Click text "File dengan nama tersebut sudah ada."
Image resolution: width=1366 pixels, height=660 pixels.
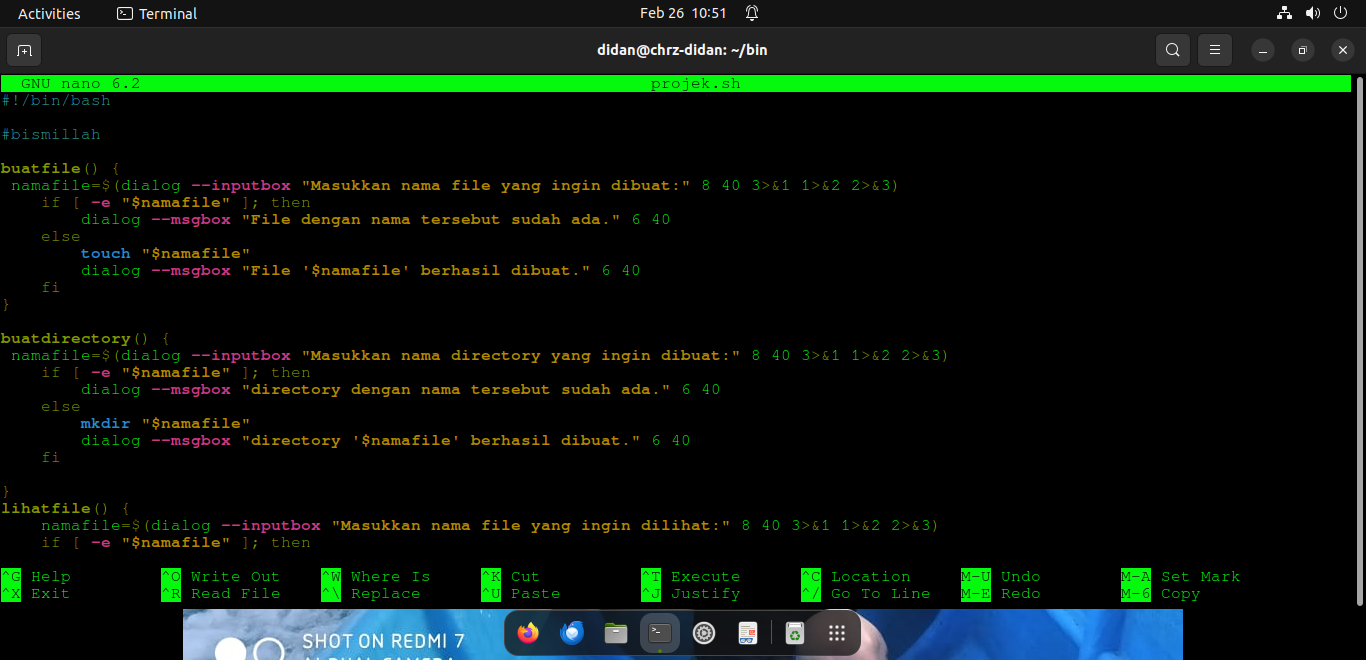point(431,220)
